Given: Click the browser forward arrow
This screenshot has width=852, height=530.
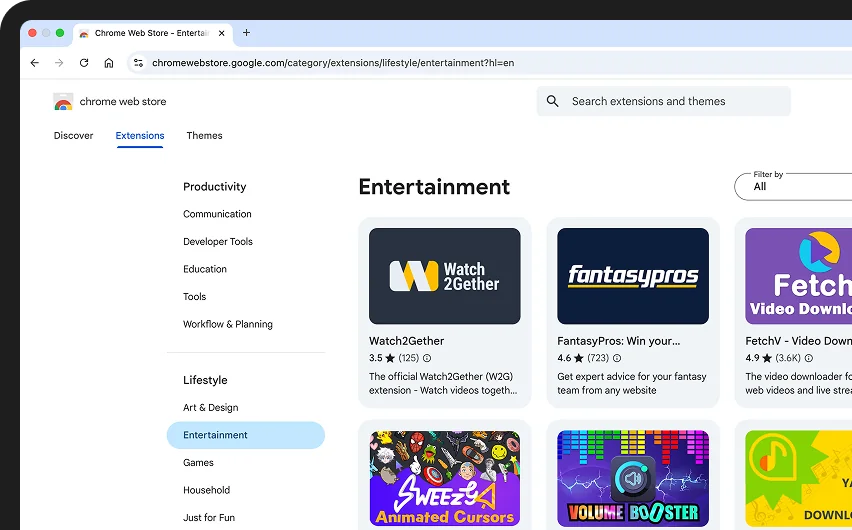Looking at the screenshot, I should (59, 63).
